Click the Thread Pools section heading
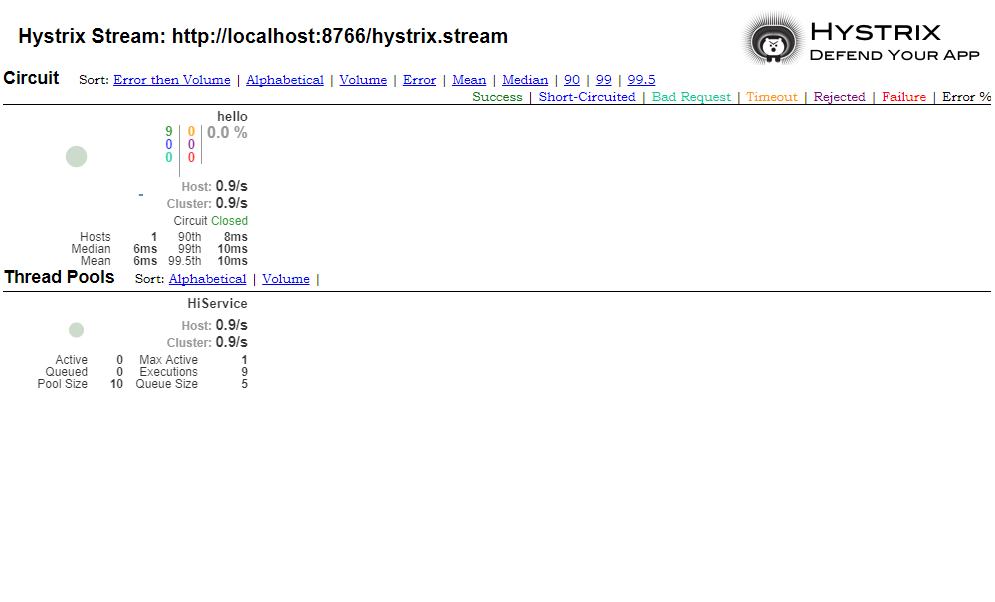995x602 pixels. click(x=59, y=277)
